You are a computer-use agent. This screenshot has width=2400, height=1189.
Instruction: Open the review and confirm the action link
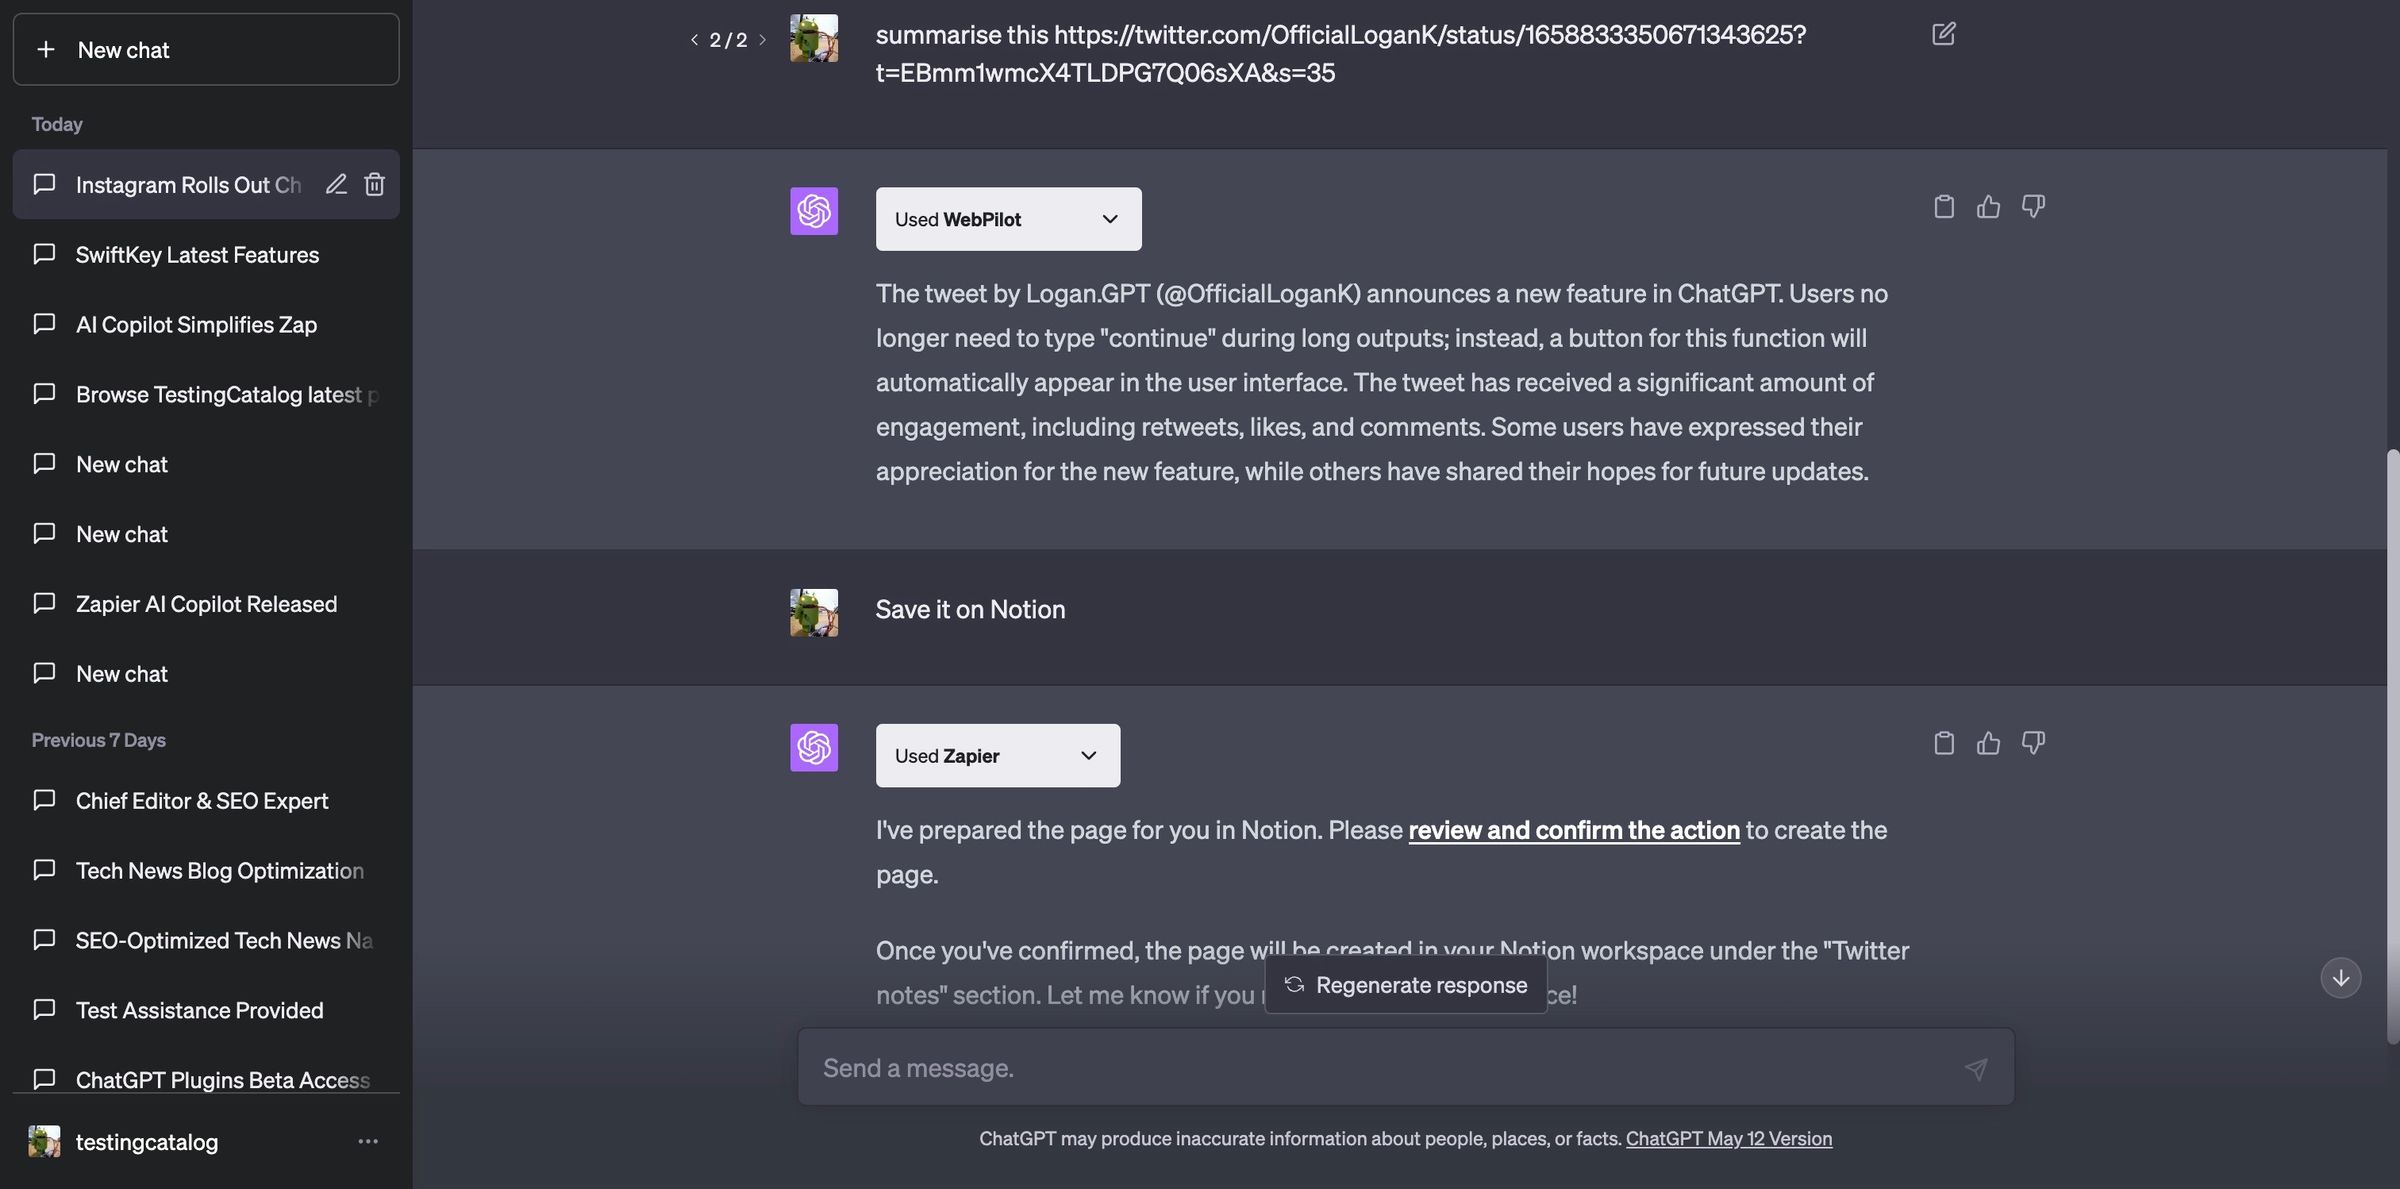pos(1573,830)
